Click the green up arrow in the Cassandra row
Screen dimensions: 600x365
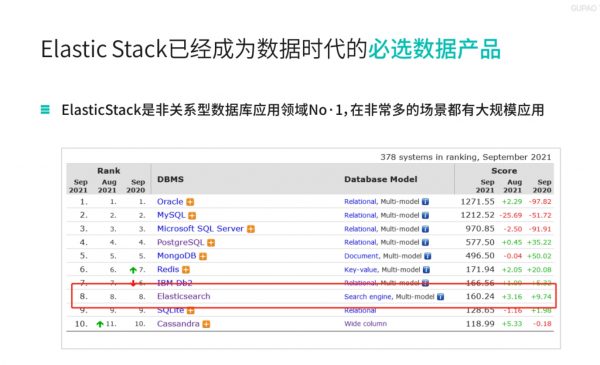point(100,324)
